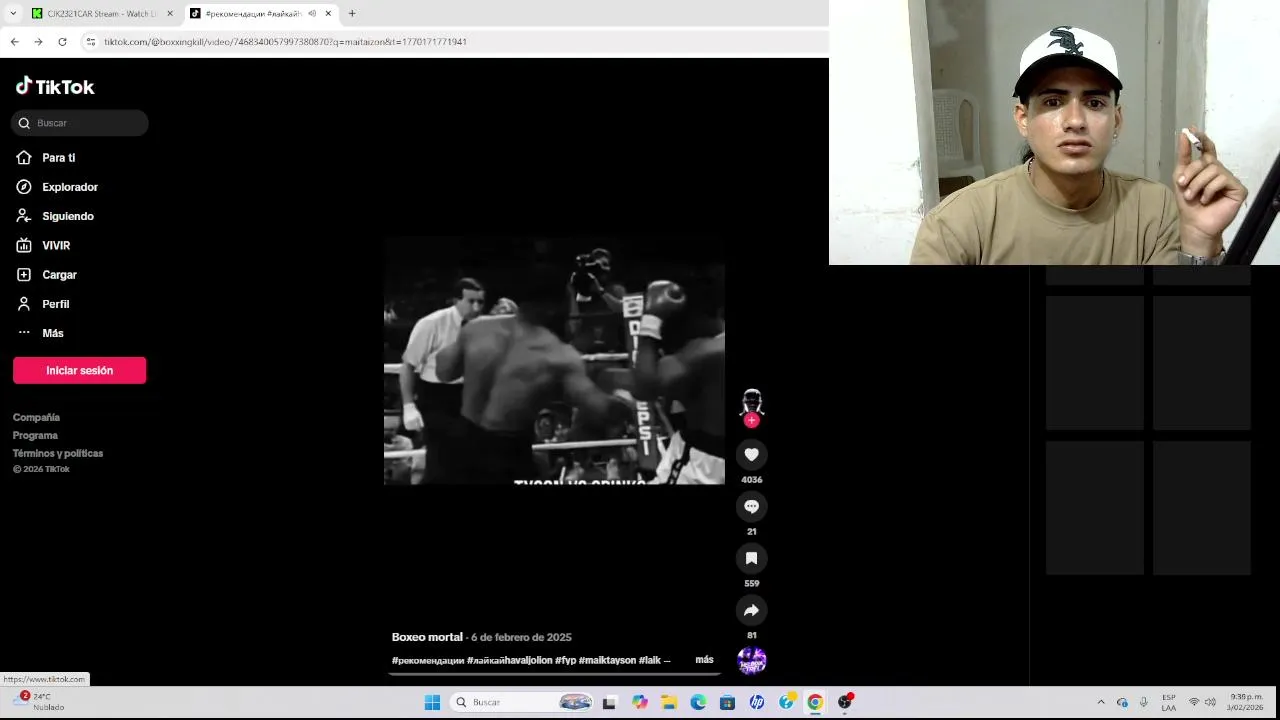Open the HP app from the taskbar
Viewport: 1280px width, 720px height.
pyautogui.click(x=757, y=702)
